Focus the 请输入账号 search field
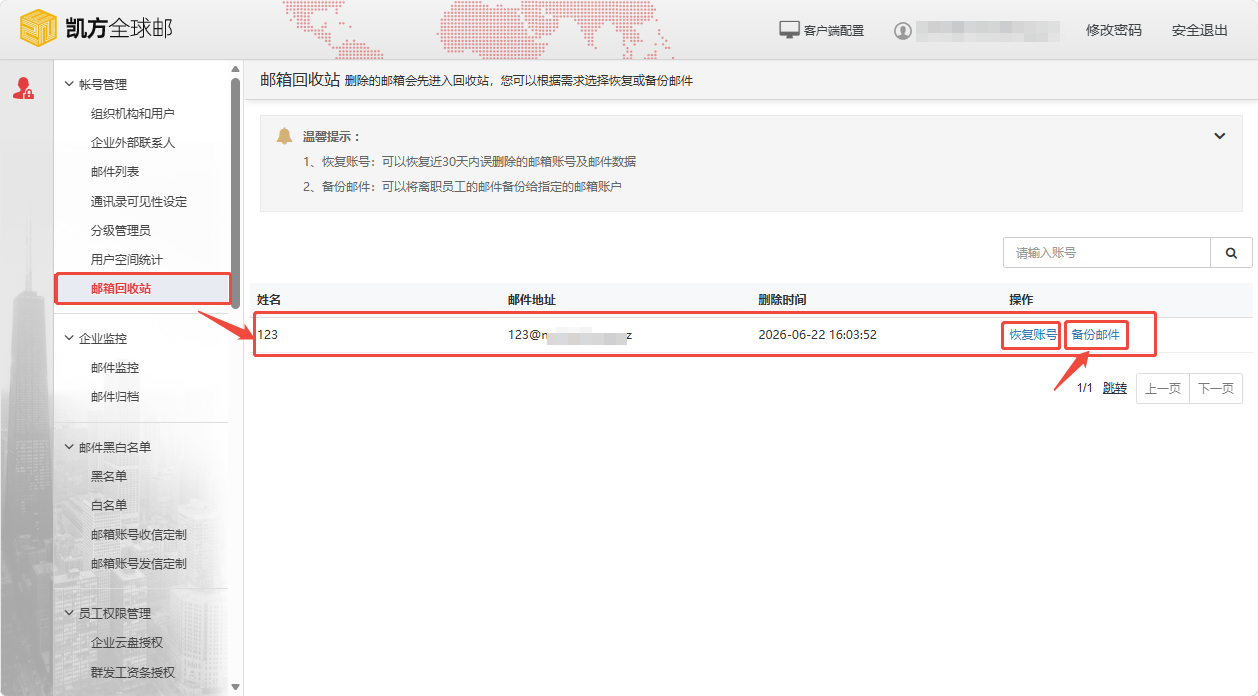This screenshot has width=1258, height=696. click(x=1107, y=253)
